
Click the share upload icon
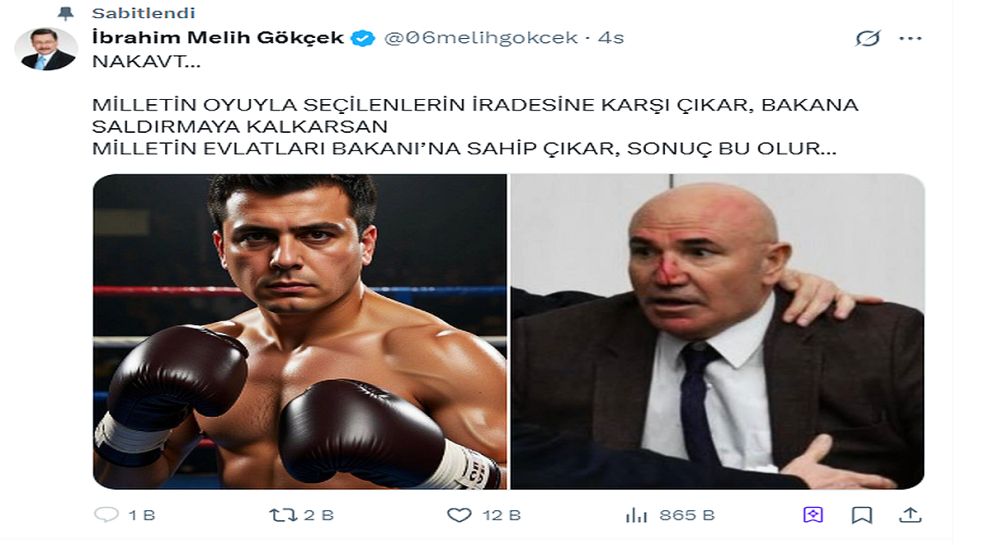[910, 515]
